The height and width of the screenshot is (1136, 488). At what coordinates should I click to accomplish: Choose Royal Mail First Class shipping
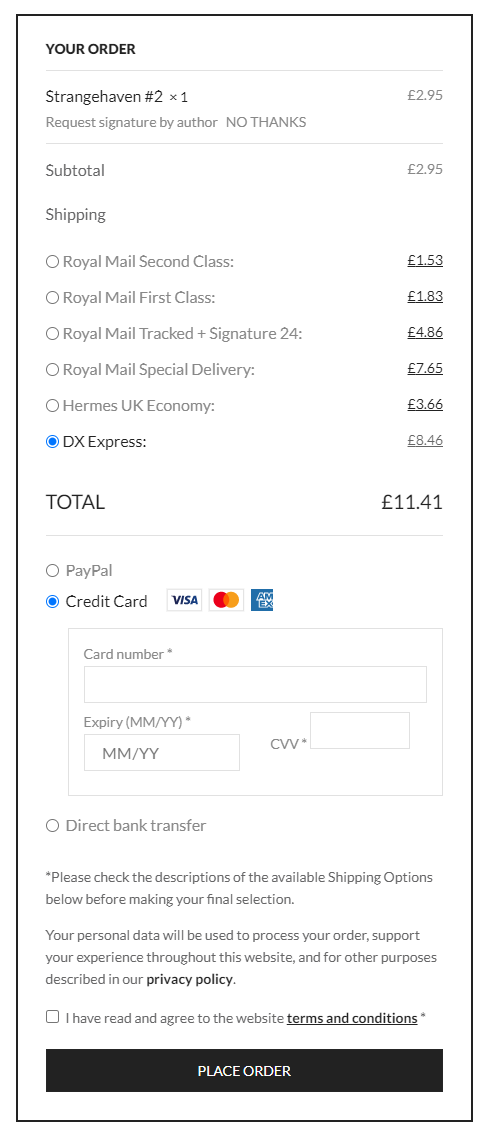point(52,298)
